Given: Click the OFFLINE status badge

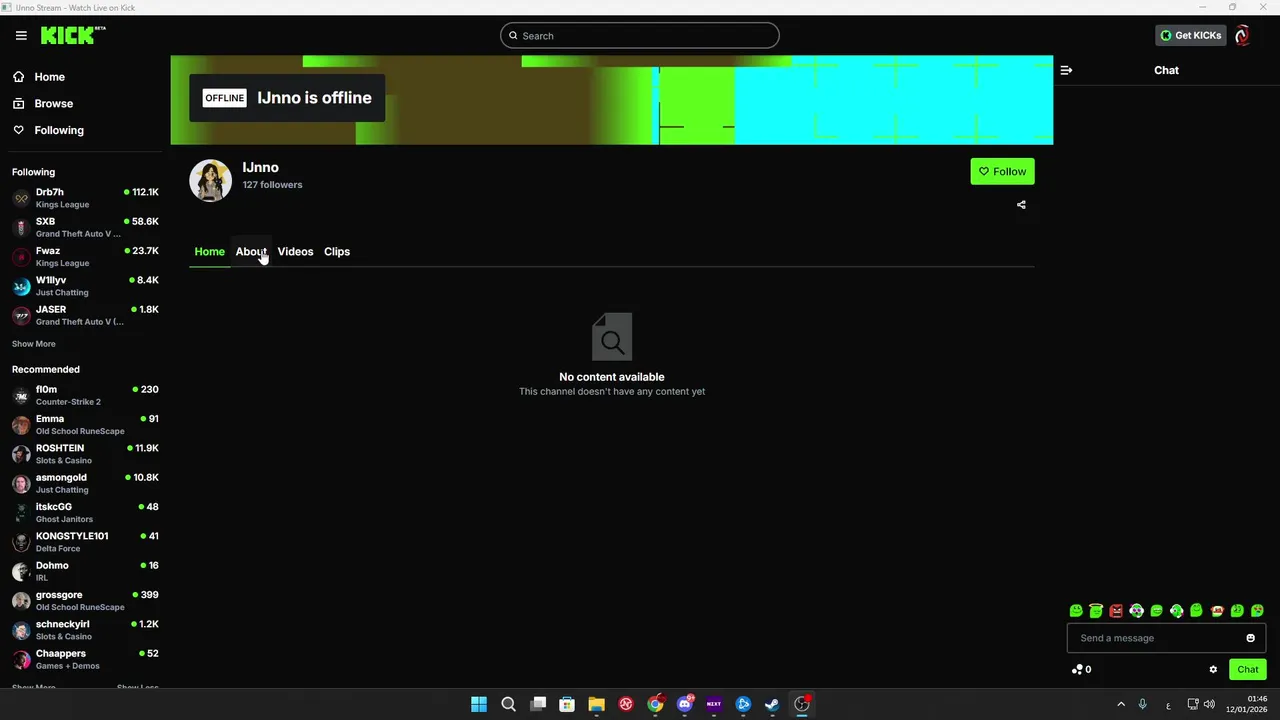Looking at the screenshot, I should [224, 98].
